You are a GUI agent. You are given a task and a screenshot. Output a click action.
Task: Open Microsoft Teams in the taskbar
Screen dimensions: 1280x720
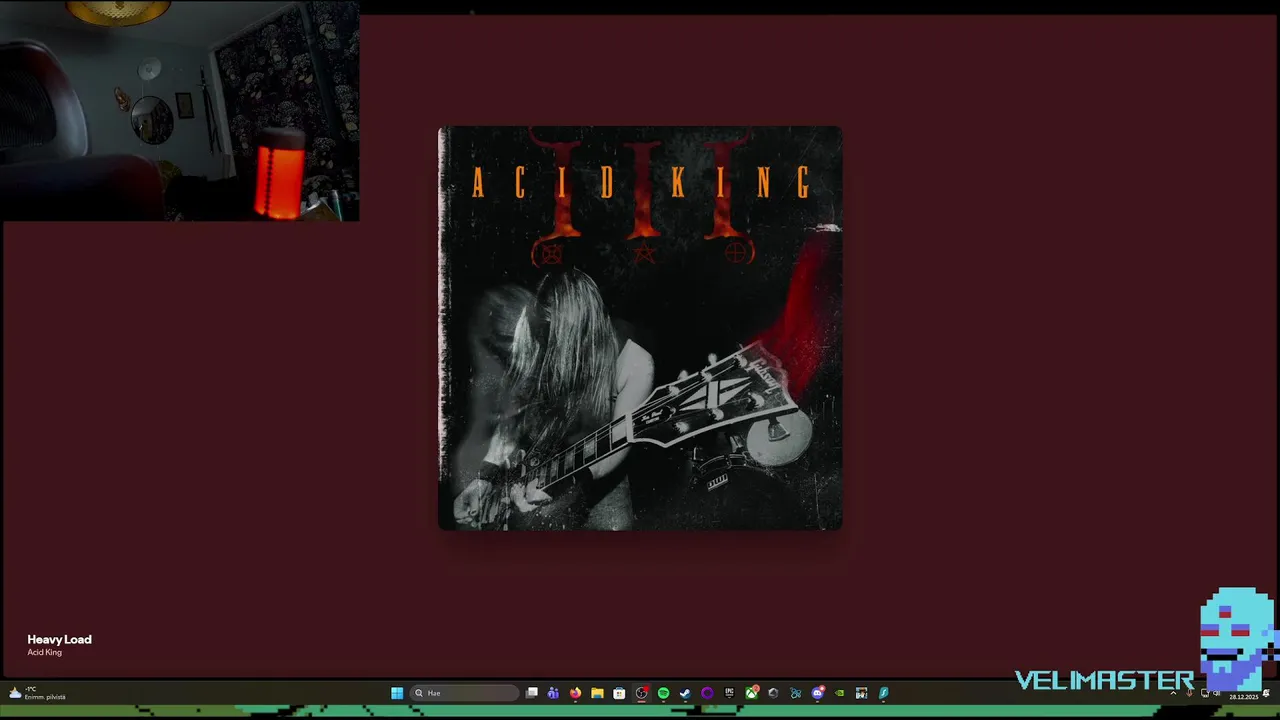click(x=553, y=693)
